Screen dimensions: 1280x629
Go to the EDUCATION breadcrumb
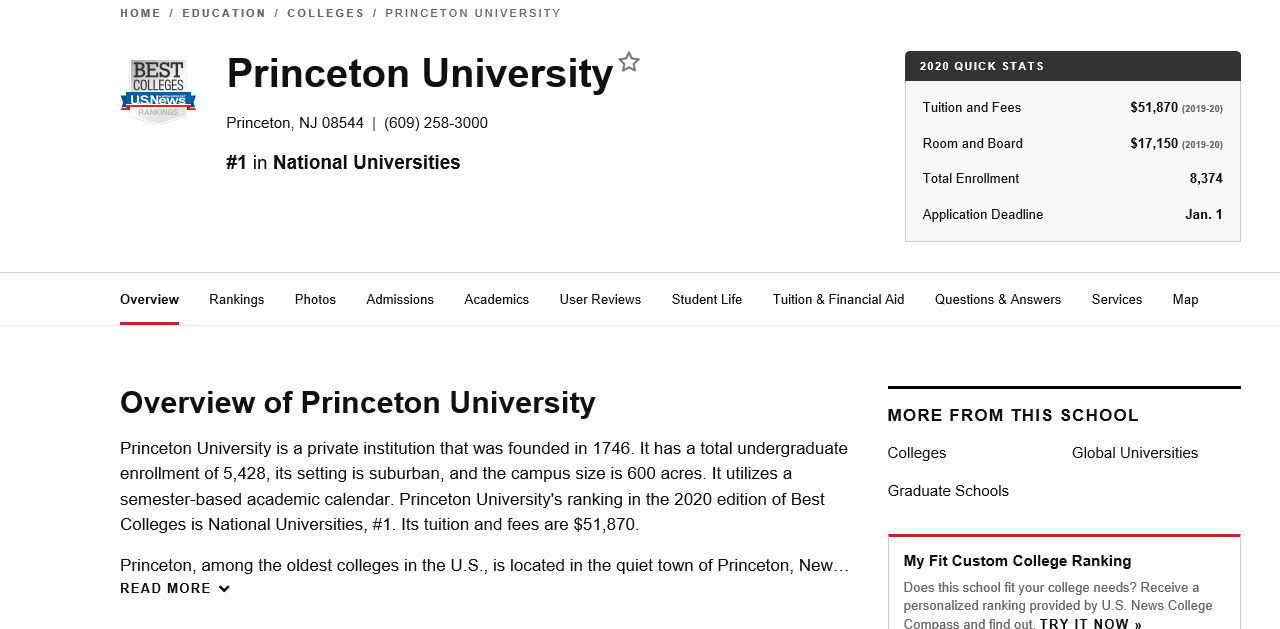[x=224, y=13]
